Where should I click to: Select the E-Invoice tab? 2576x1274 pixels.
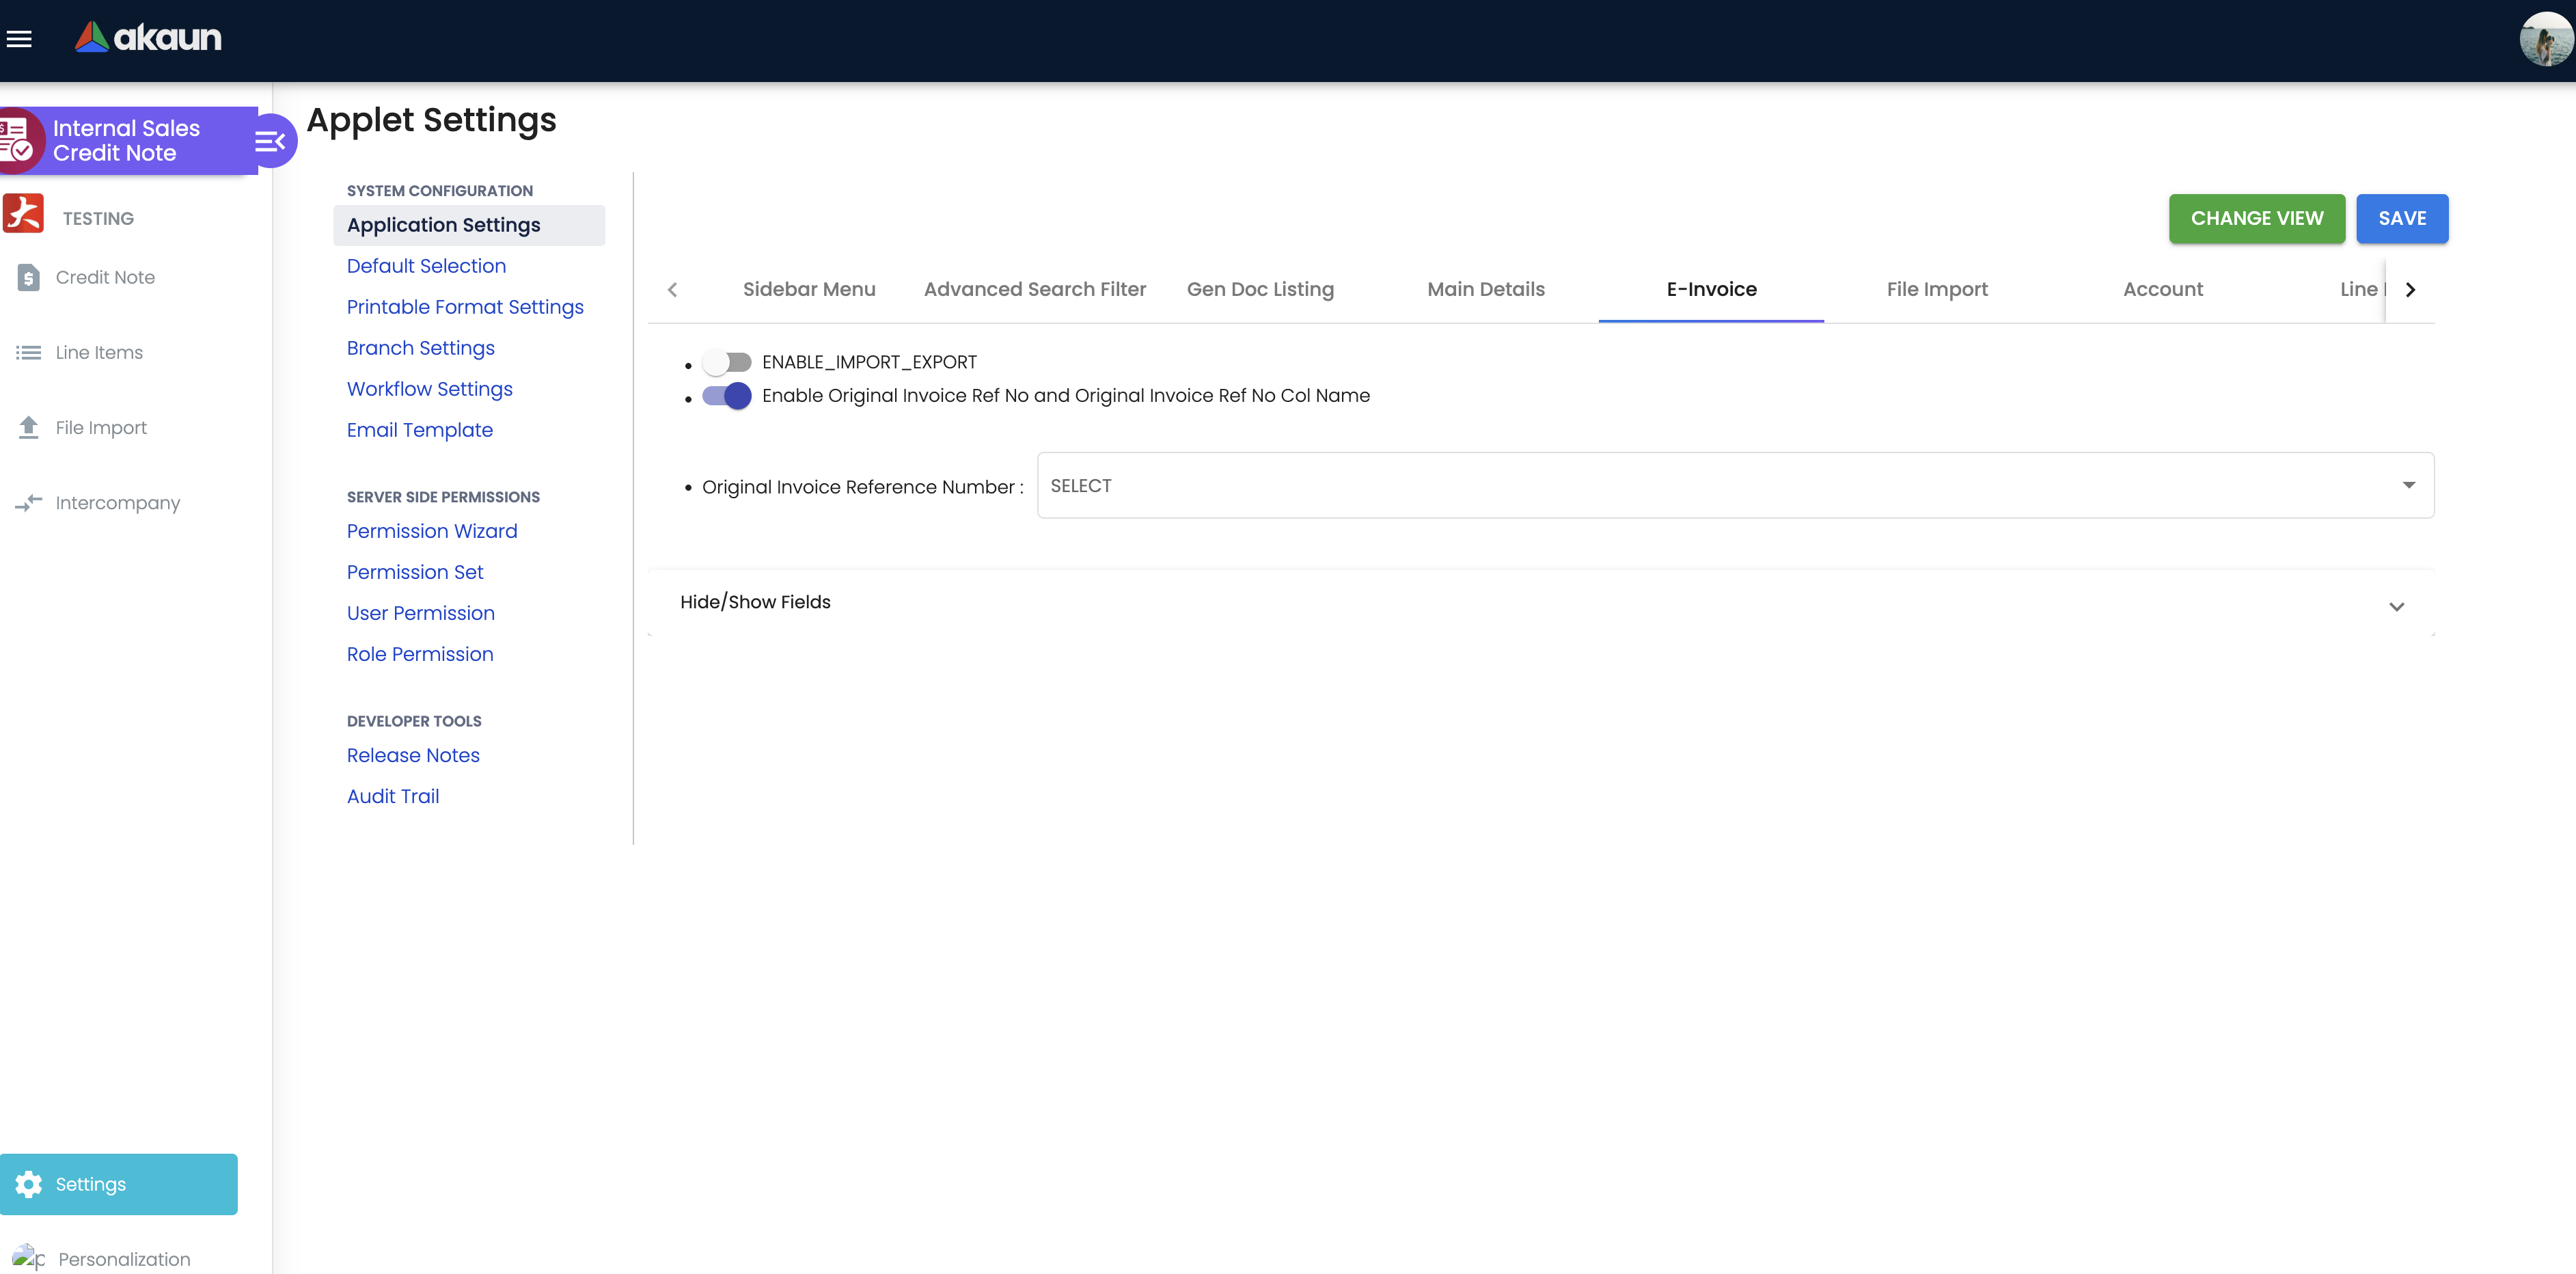click(x=1711, y=289)
